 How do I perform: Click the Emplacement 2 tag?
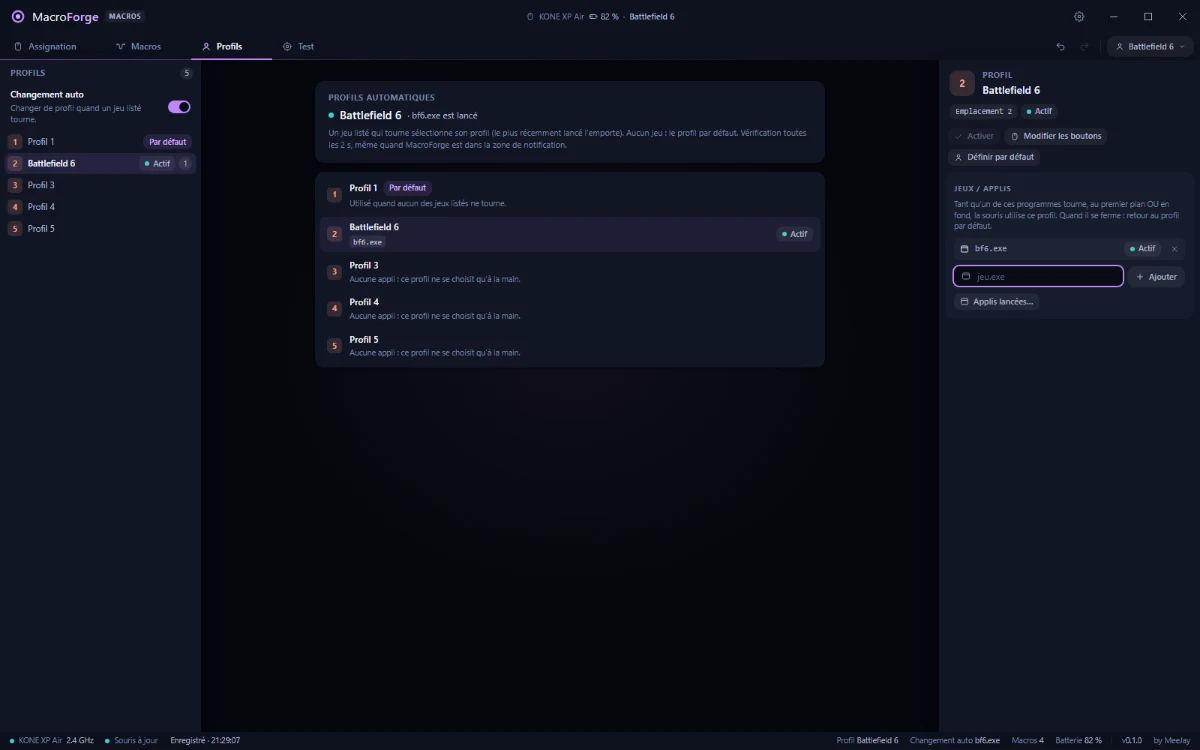click(984, 112)
